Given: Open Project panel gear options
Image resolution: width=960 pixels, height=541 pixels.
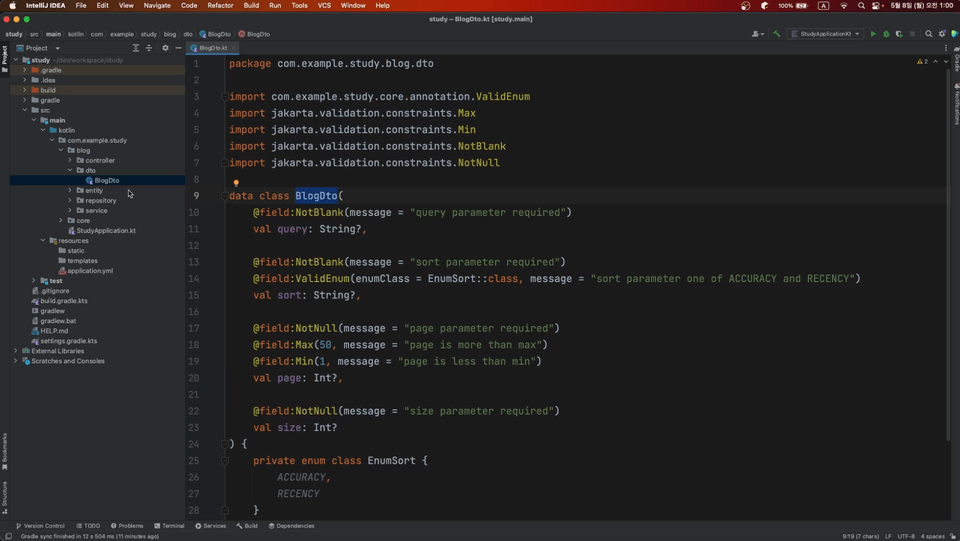Looking at the screenshot, I should click(x=165, y=48).
